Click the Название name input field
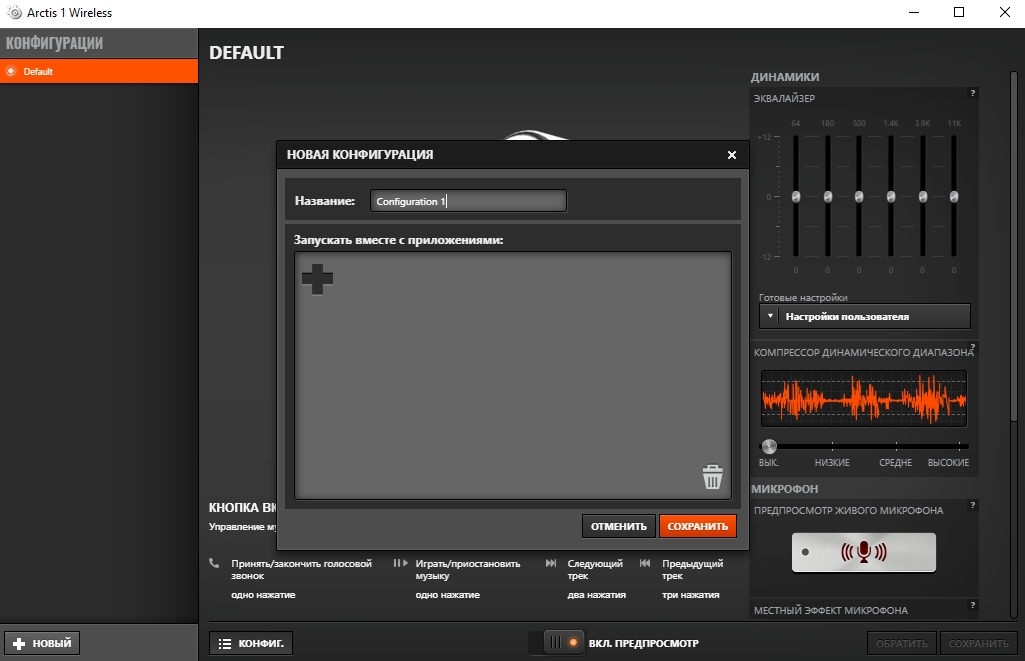1025x661 pixels. (468, 201)
